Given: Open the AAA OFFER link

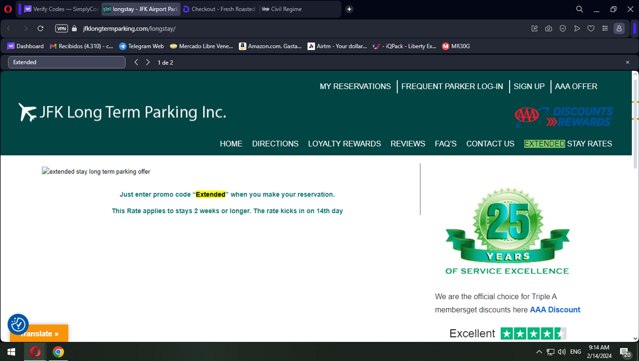Looking at the screenshot, I should (x=576, y=86).
